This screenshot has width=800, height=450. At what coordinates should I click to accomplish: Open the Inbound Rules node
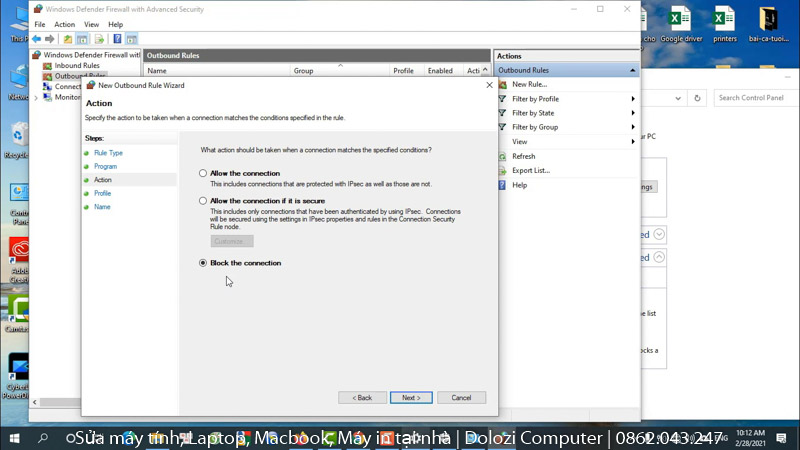click(76, 66)
